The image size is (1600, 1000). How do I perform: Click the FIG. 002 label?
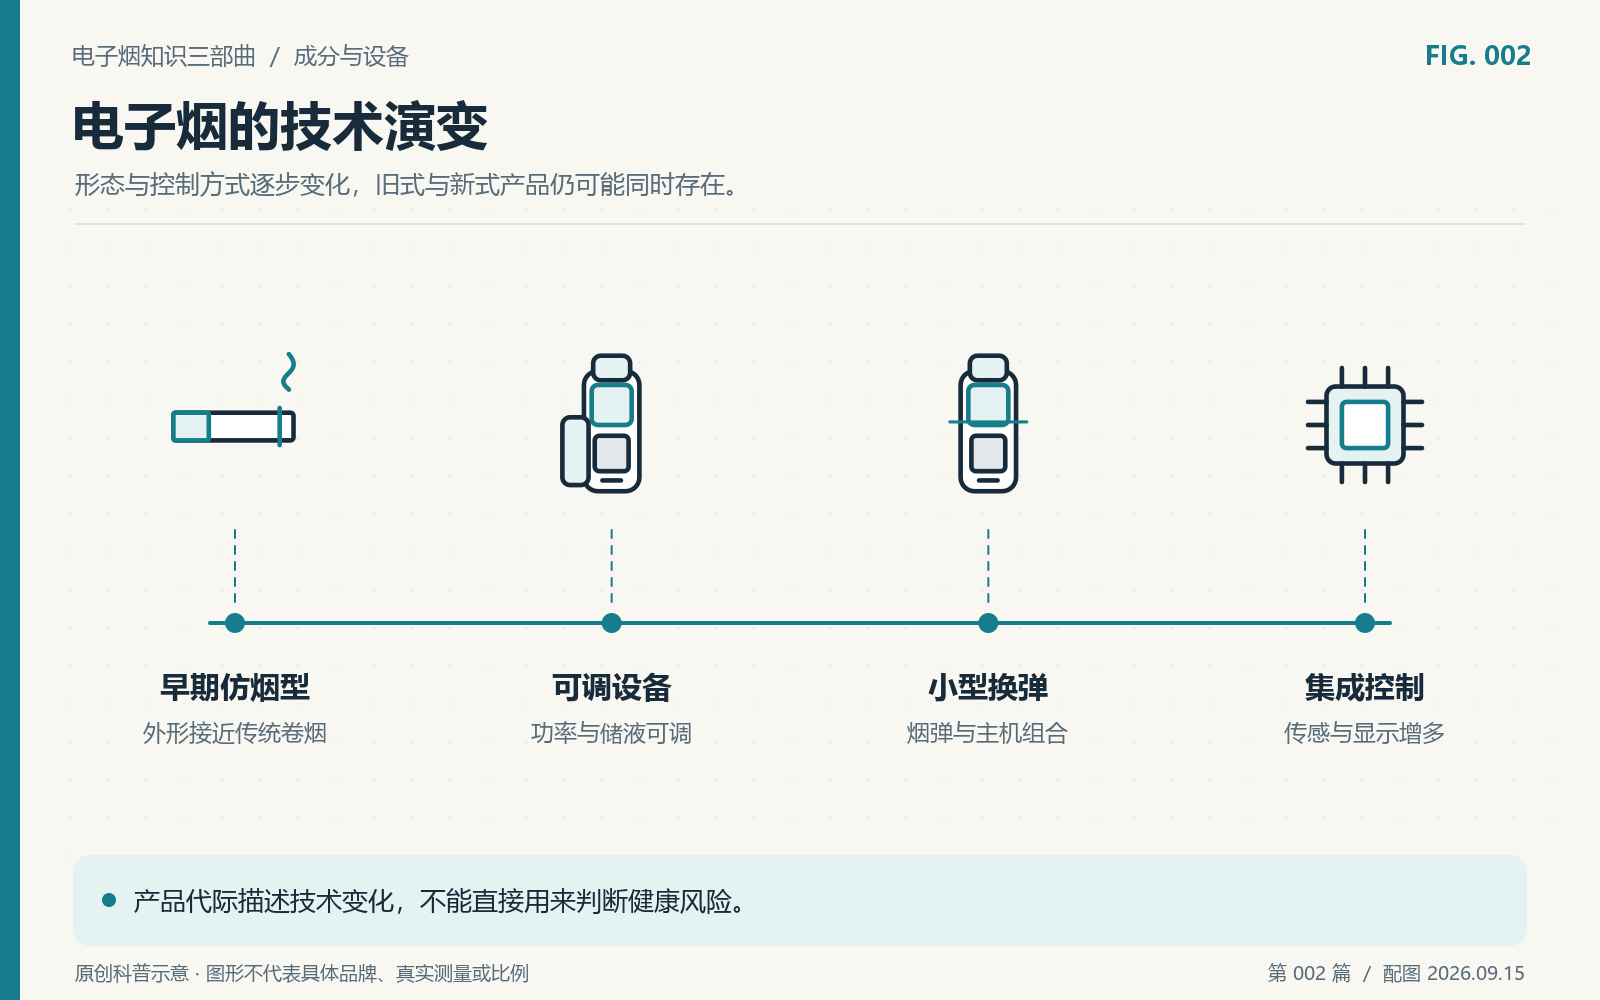[x=1478, y=56]
